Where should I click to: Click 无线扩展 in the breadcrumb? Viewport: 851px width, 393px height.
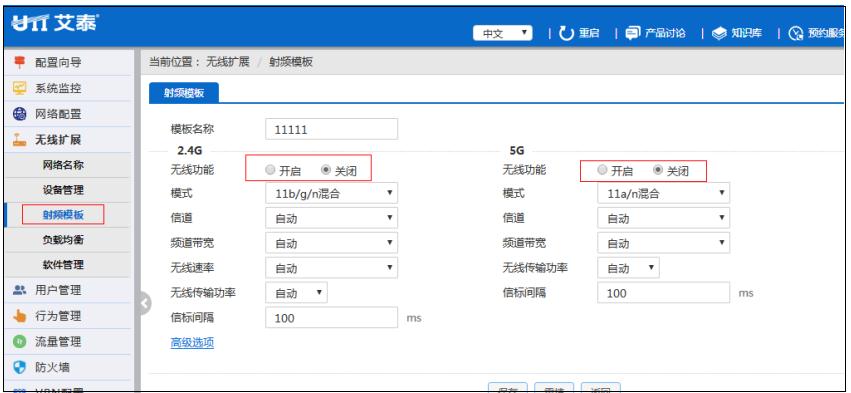[227, 62]
